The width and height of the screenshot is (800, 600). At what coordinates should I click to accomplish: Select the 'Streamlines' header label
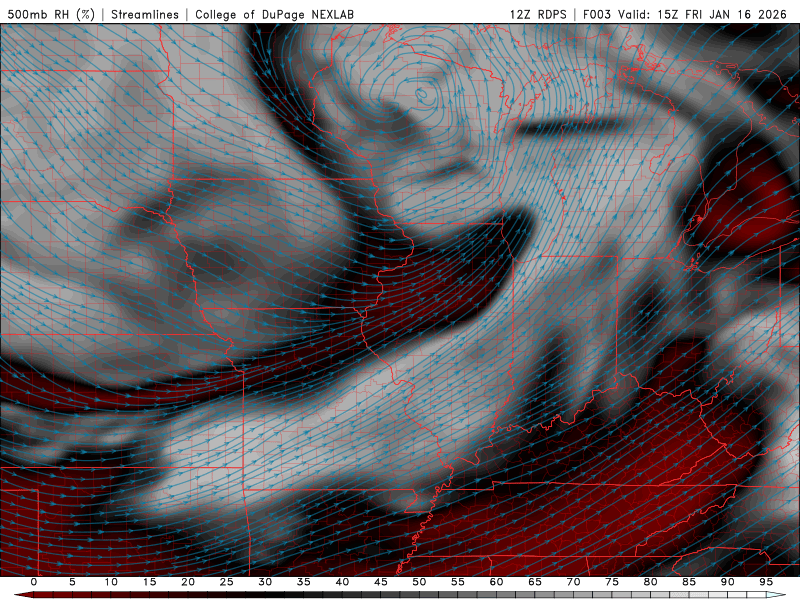[145, 15]
